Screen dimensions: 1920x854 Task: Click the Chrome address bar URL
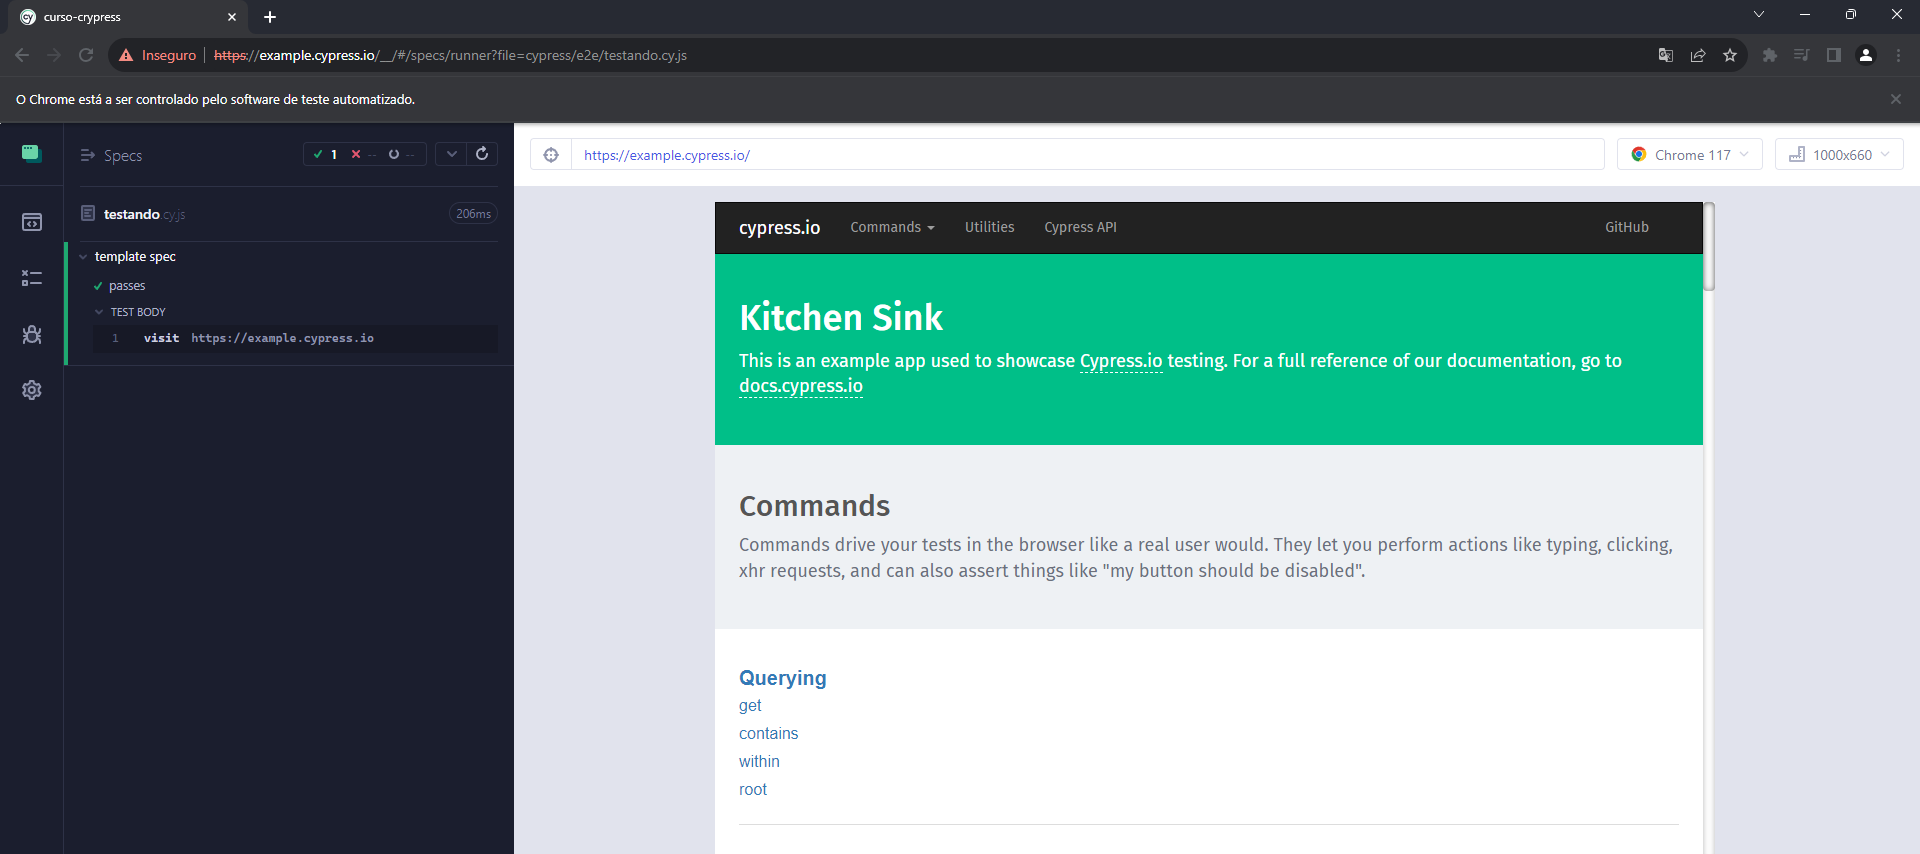pyautogui.click(x=450, y=55)
